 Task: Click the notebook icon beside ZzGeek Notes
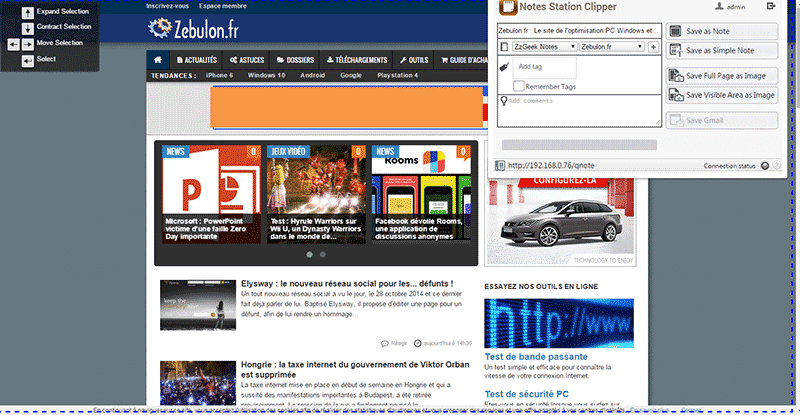click(504, 47)
